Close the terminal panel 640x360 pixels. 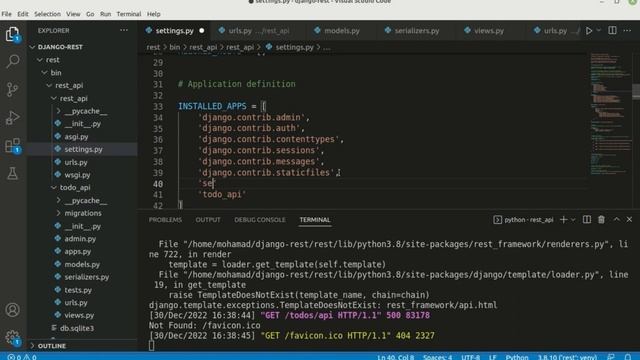click(629, 220)
